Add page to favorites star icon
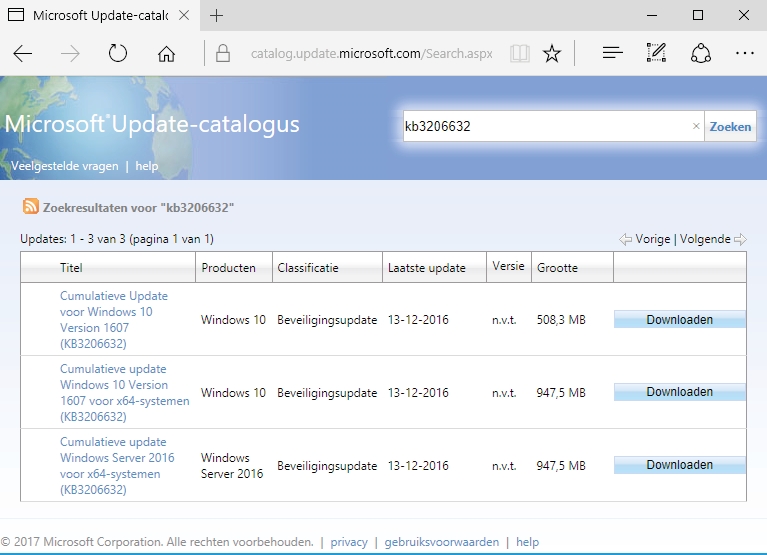This screenshot has width=767, height=555. click(x=552, y=54)
